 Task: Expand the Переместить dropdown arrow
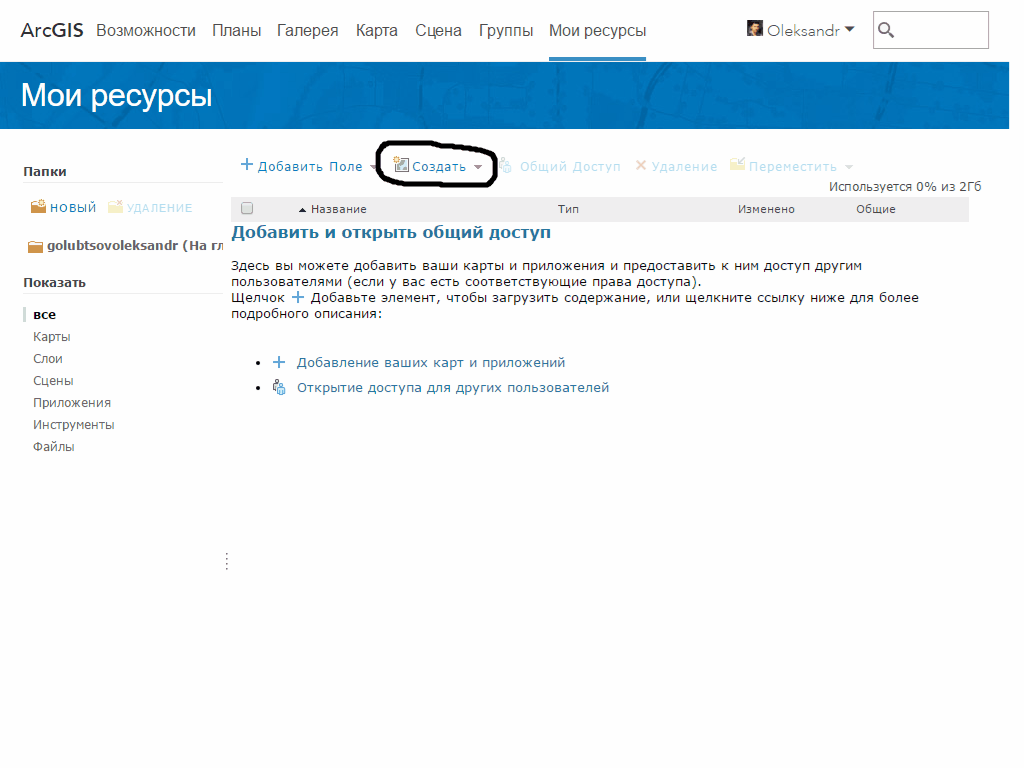coord(849,168)
